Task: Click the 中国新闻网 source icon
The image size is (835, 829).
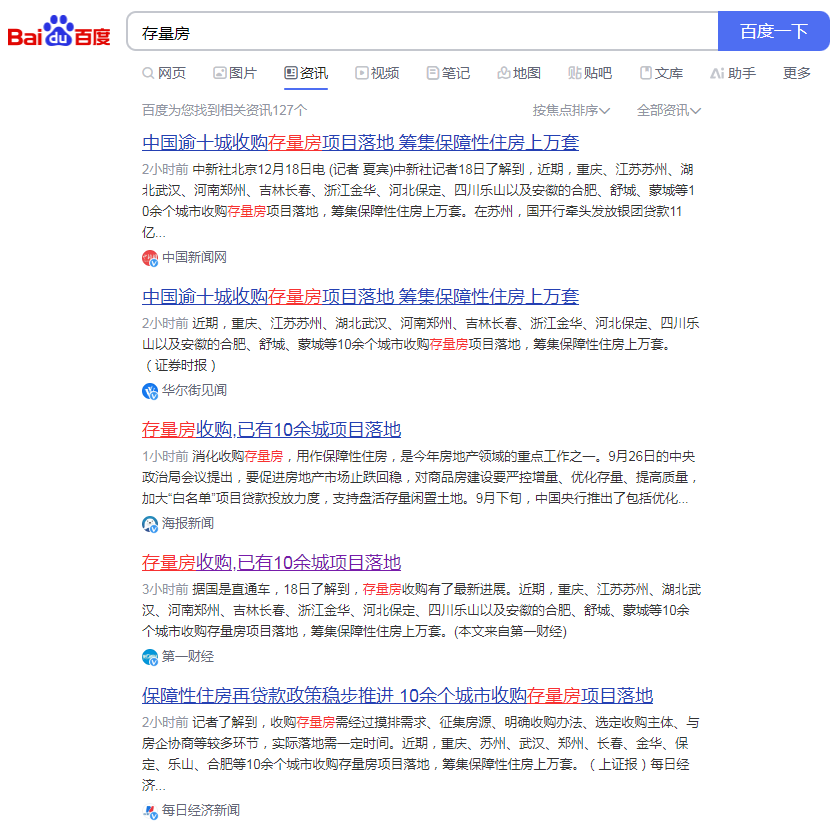Action: (x=150, y=257)
